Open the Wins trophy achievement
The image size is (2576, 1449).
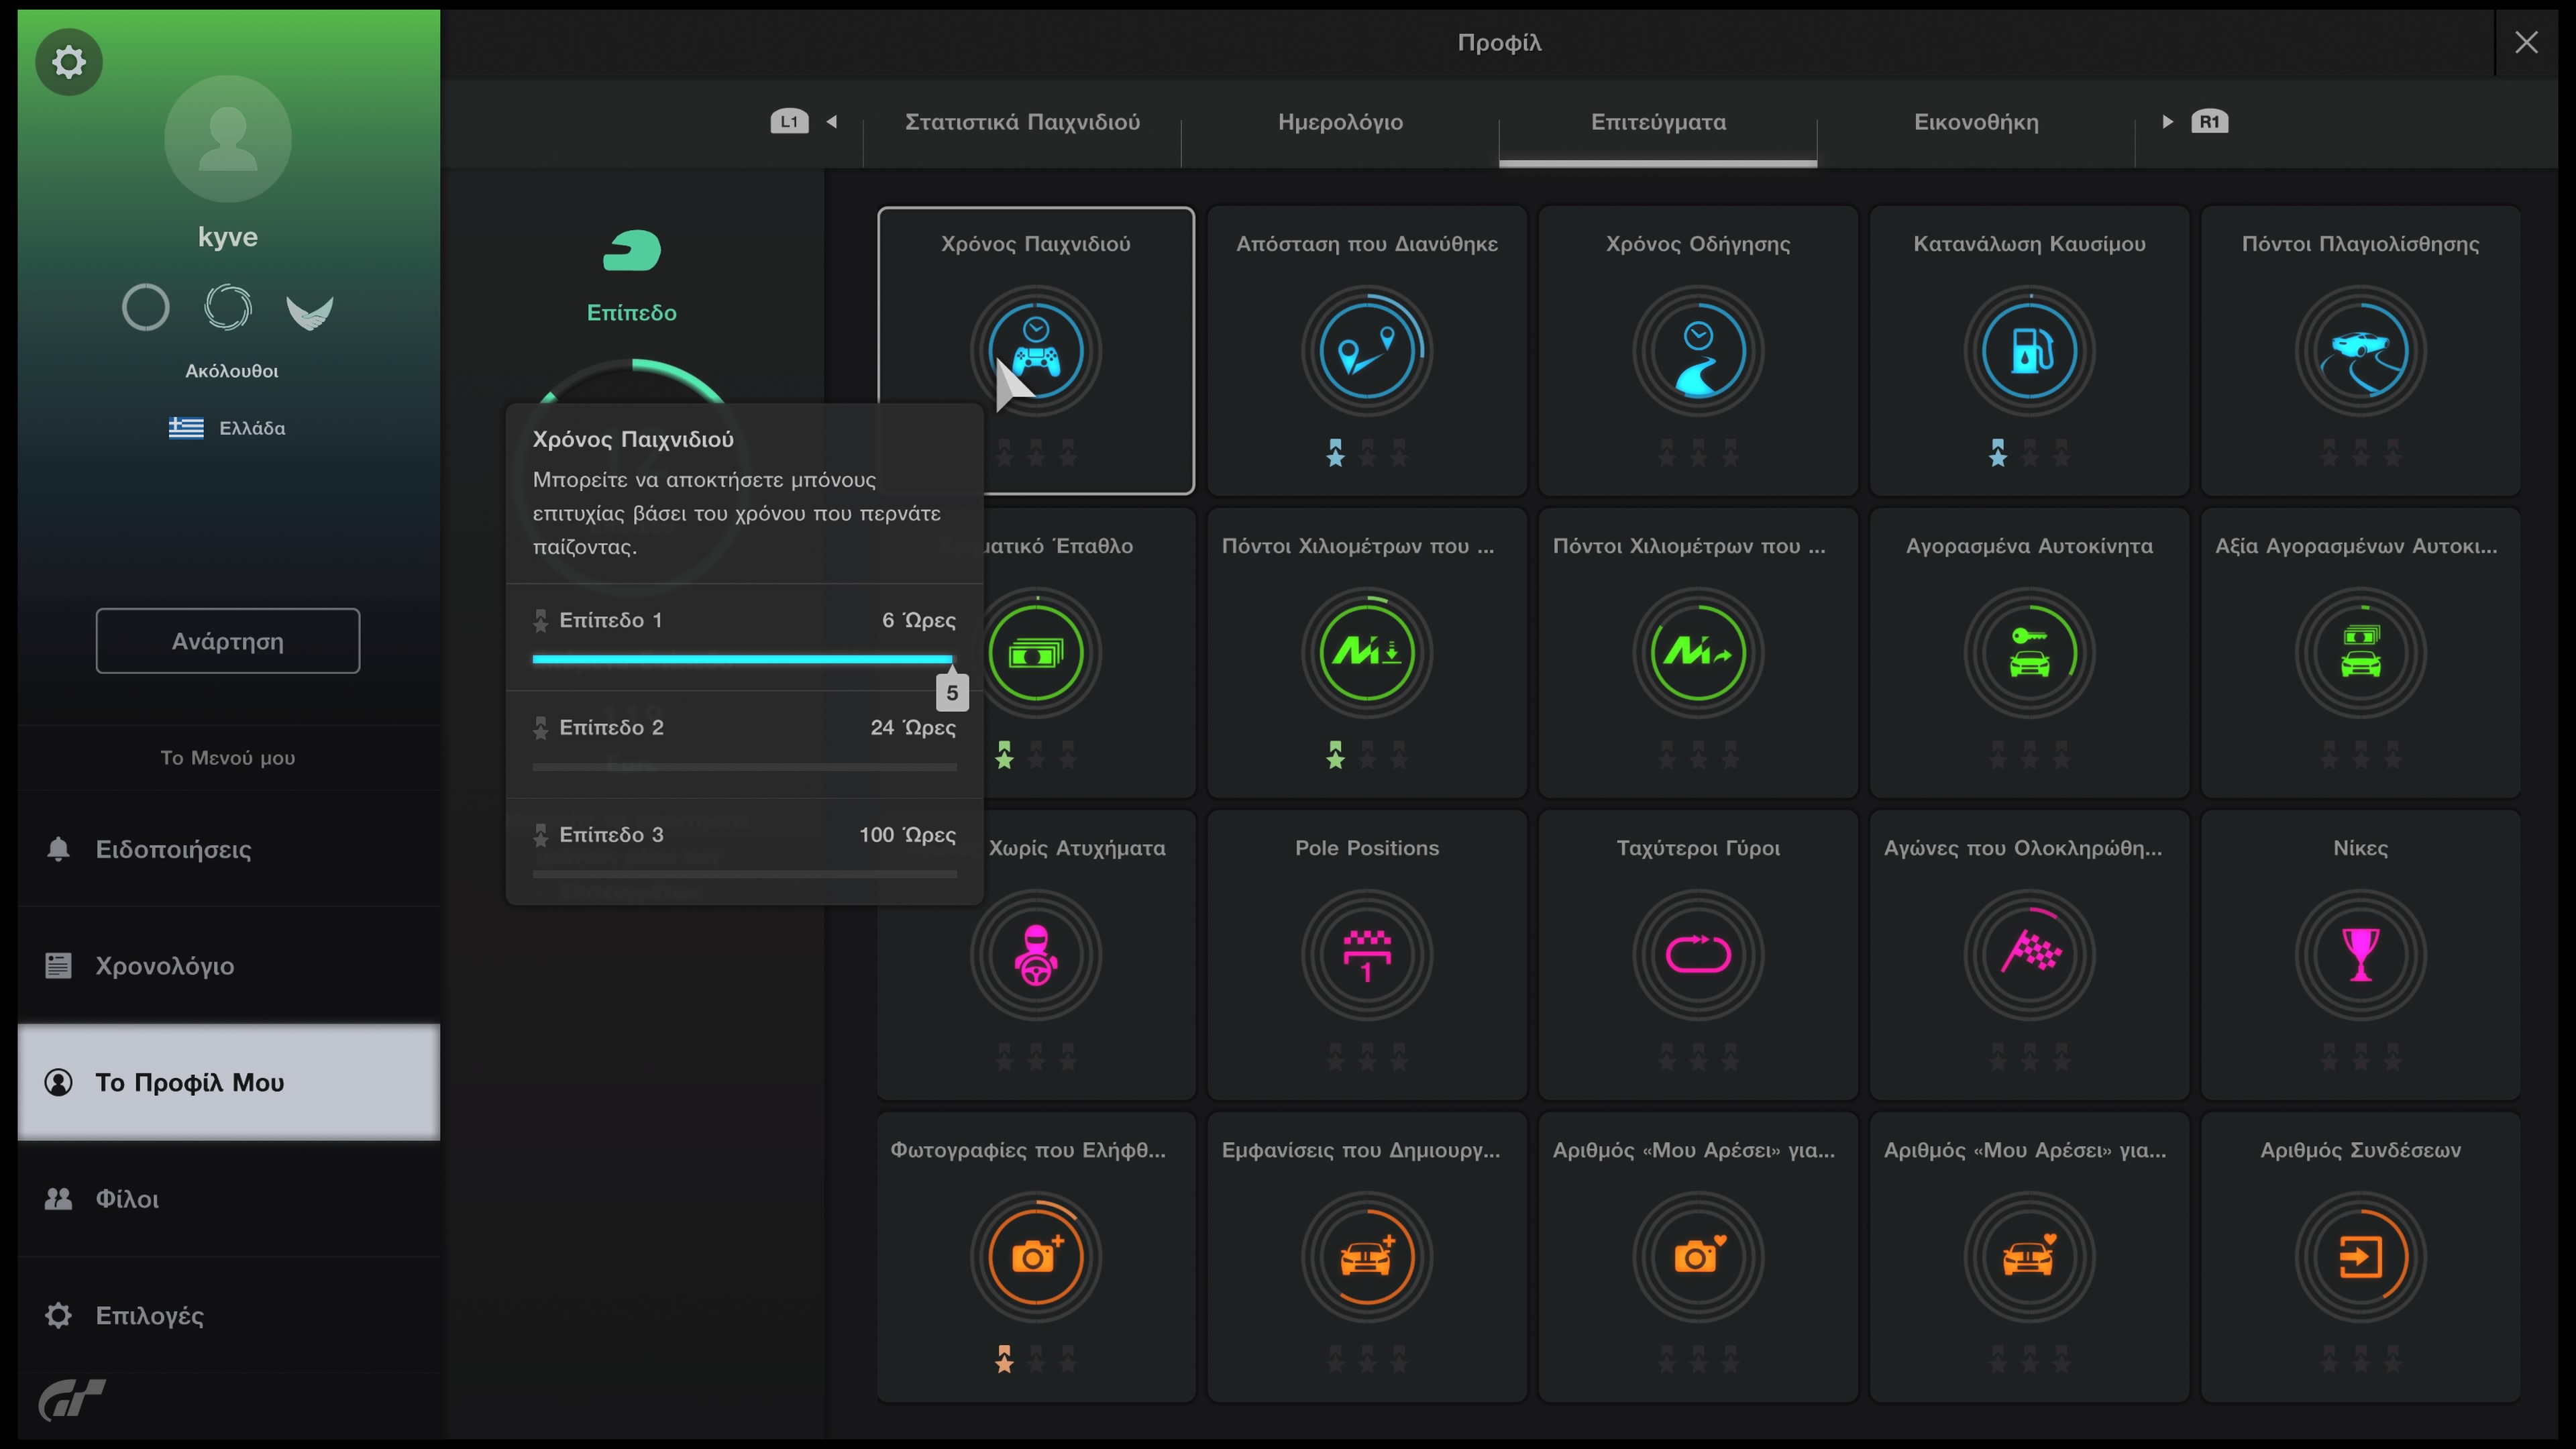2360,954
